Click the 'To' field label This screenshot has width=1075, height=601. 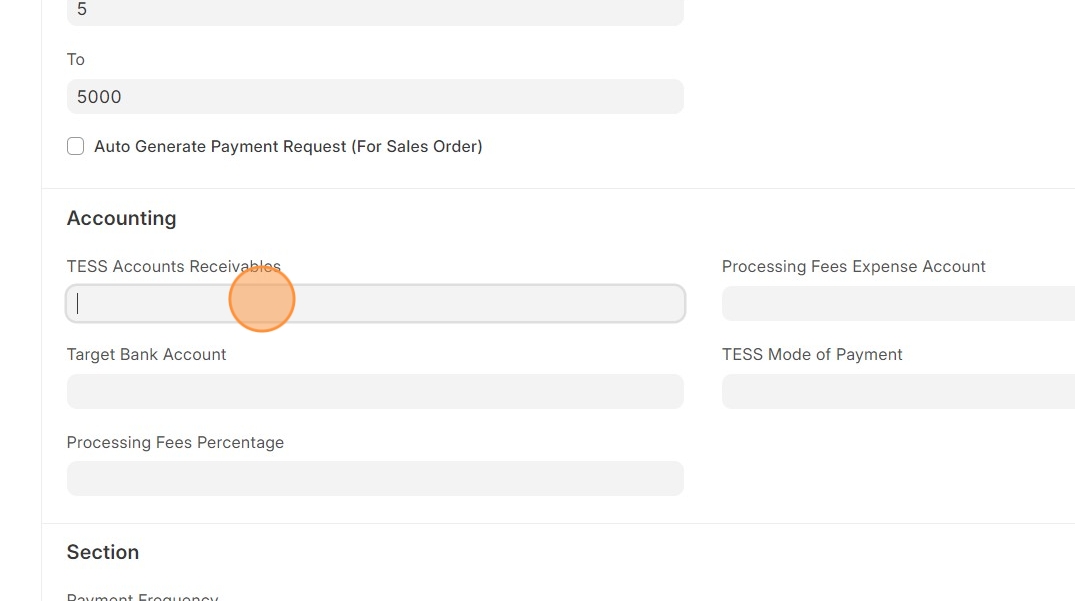coord(76,60)
